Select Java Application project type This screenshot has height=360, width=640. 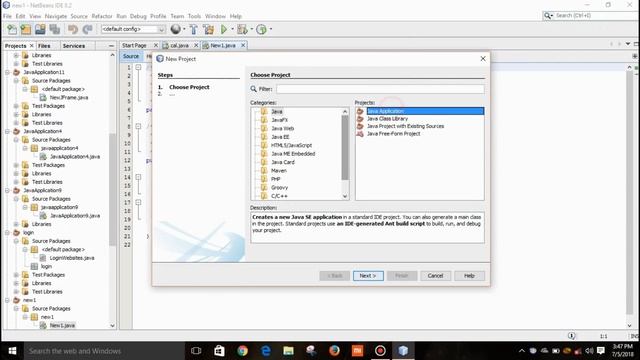(425, 111)
